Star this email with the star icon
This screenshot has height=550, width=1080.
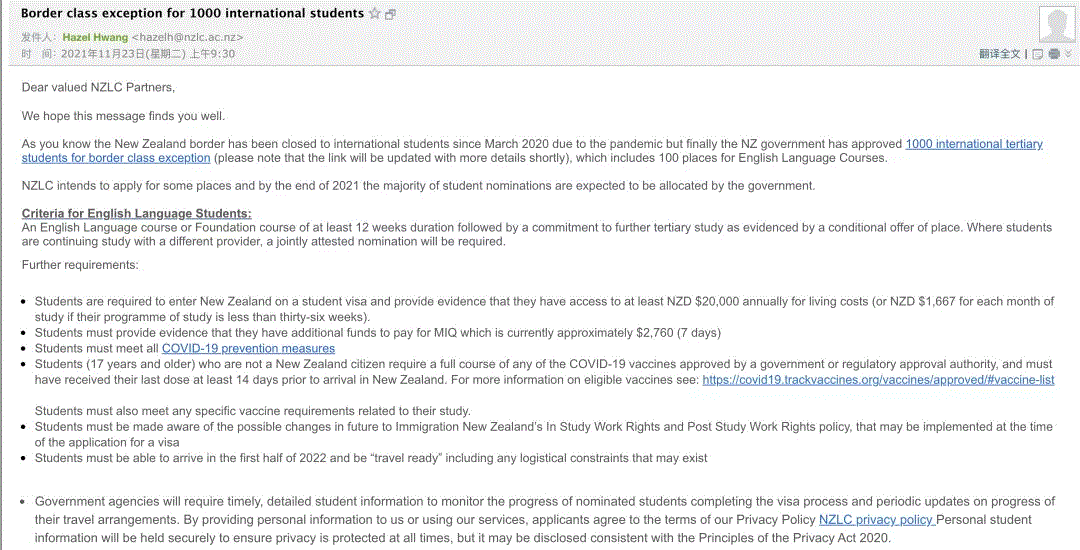[x=375, y=14]
